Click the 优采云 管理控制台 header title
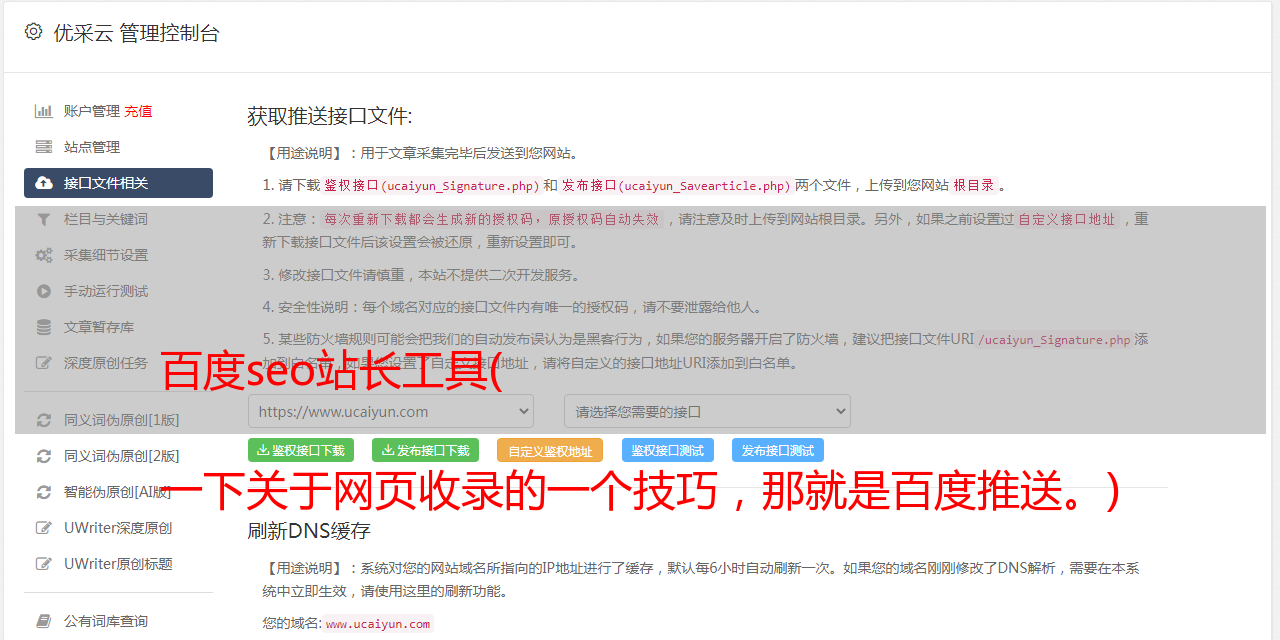The width and height of the screenshot is (1280, 640). point(136,33)
